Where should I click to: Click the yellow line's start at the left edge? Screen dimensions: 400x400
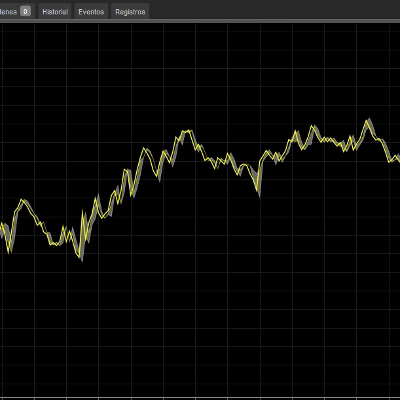click(1, 224)
